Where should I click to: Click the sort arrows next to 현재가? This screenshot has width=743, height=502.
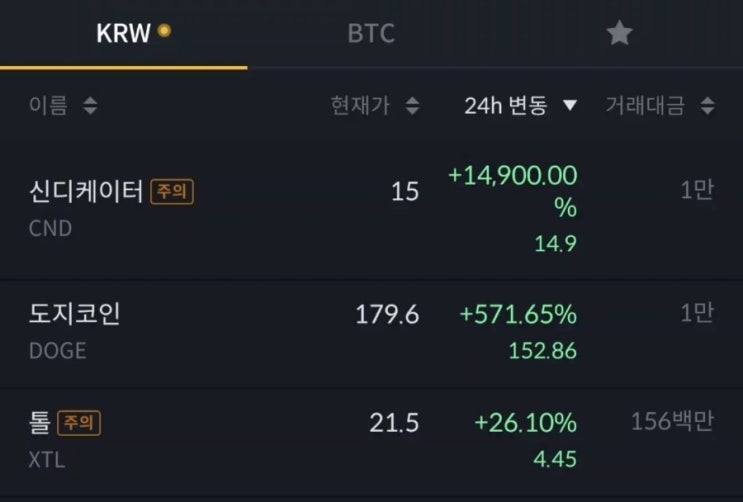point(413,106)
